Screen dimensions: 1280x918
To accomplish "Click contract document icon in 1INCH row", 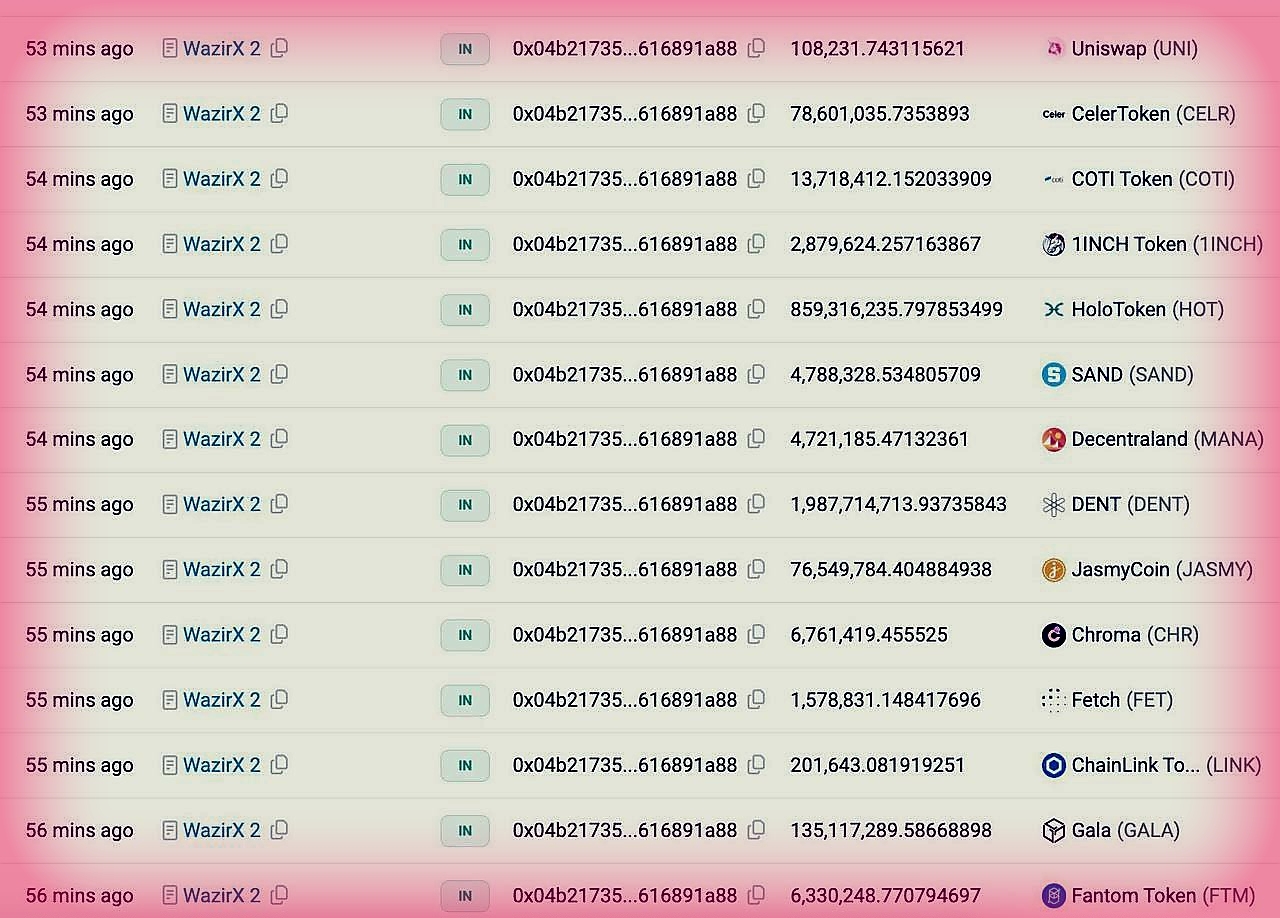I will pyautogui.click(x=170, y=244).
